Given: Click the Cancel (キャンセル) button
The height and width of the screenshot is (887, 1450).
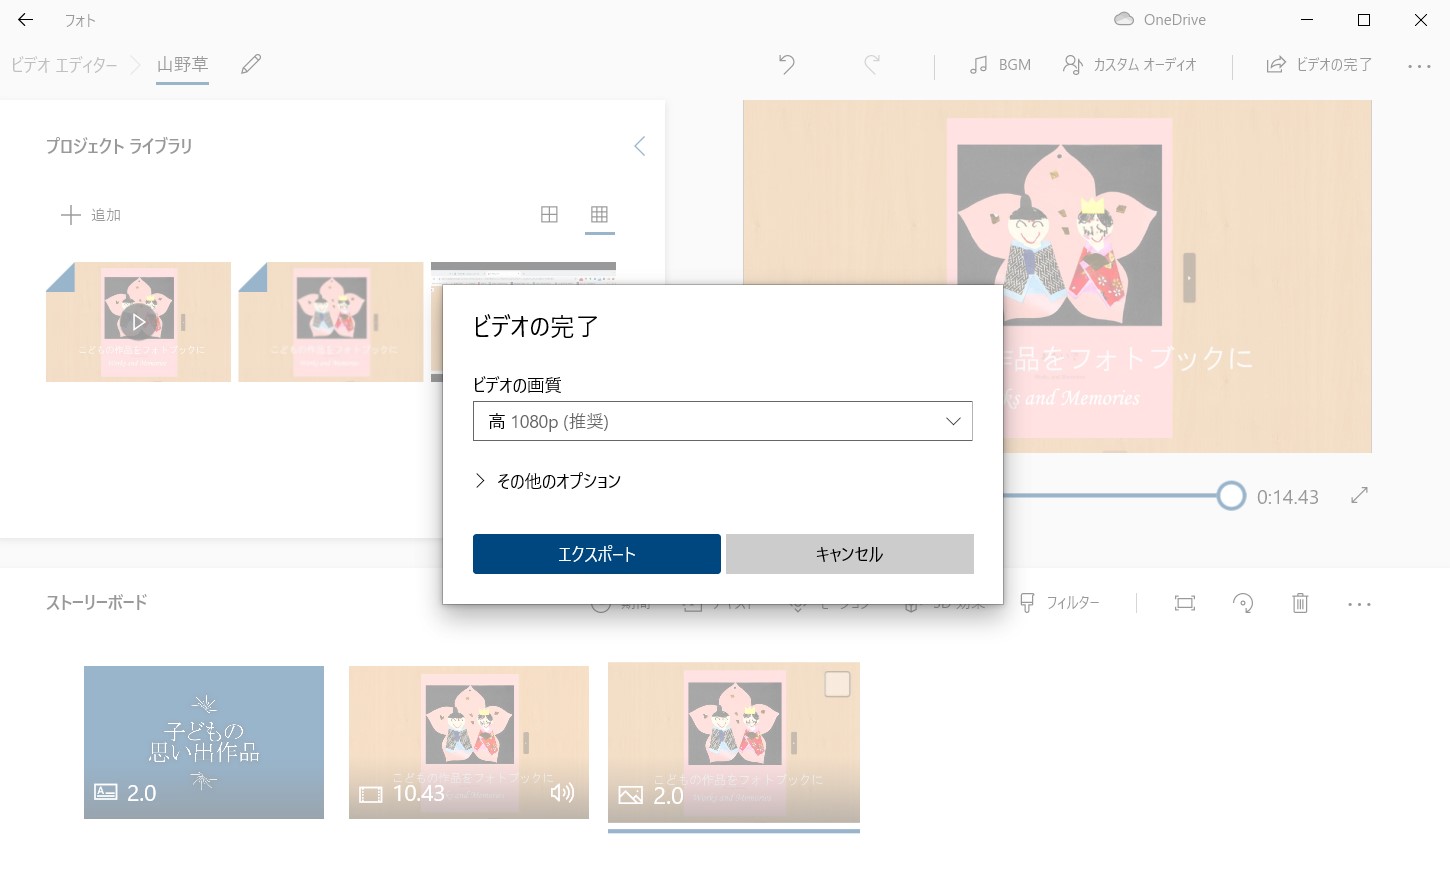Looking at the screenshot, I should 849,554.
